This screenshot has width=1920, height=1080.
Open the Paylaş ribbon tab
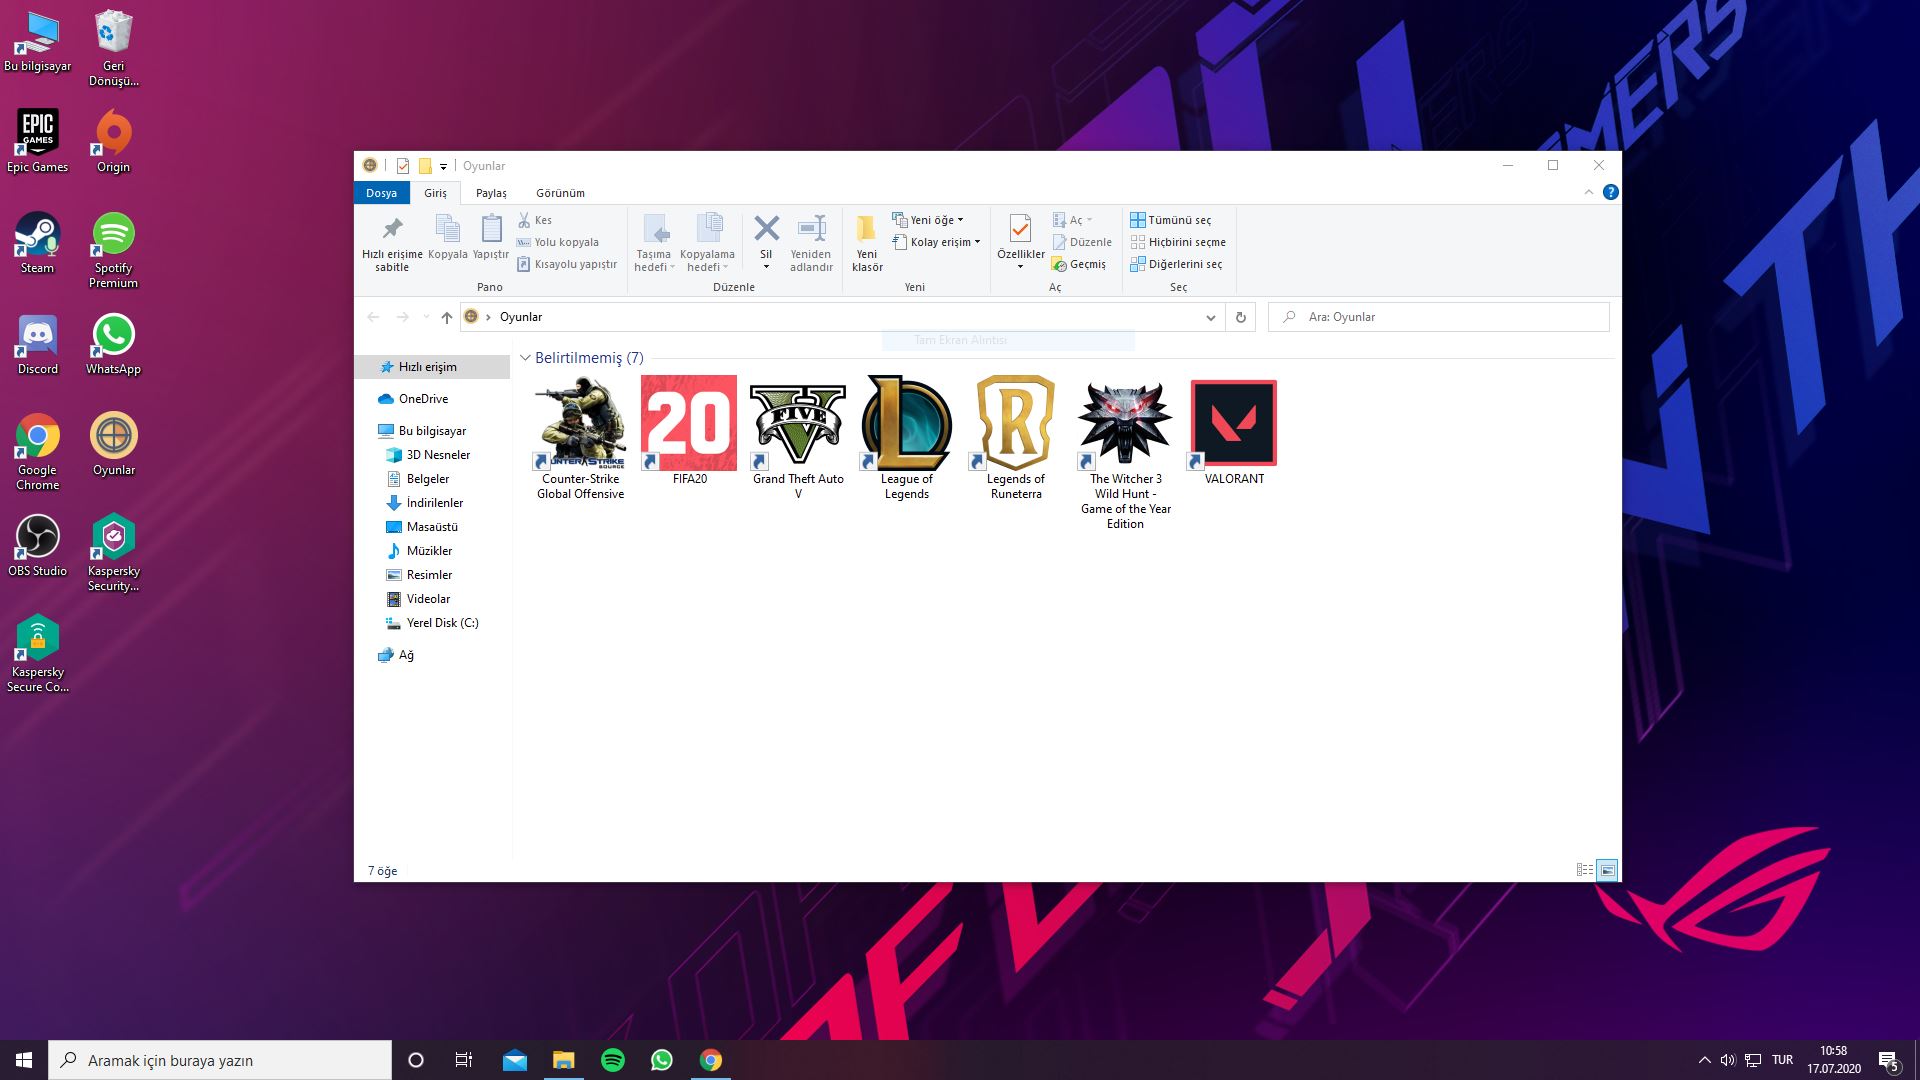tap(491, 193)
